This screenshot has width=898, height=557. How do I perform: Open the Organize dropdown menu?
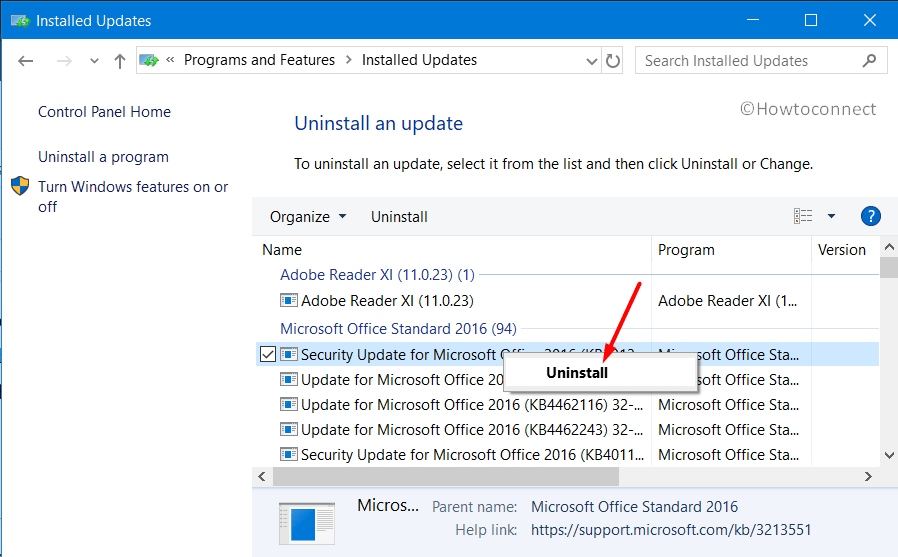click(x=308, y=217)
